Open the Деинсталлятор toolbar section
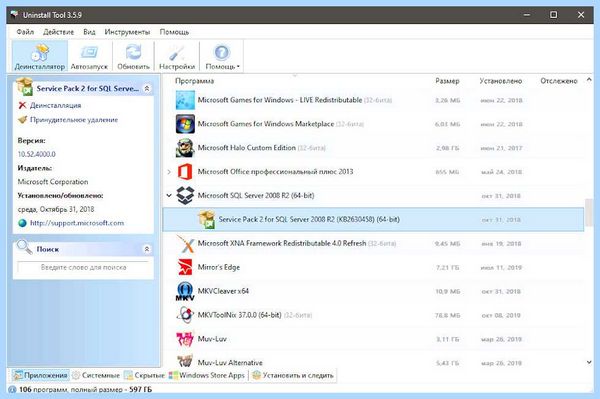 pos(40,57)
